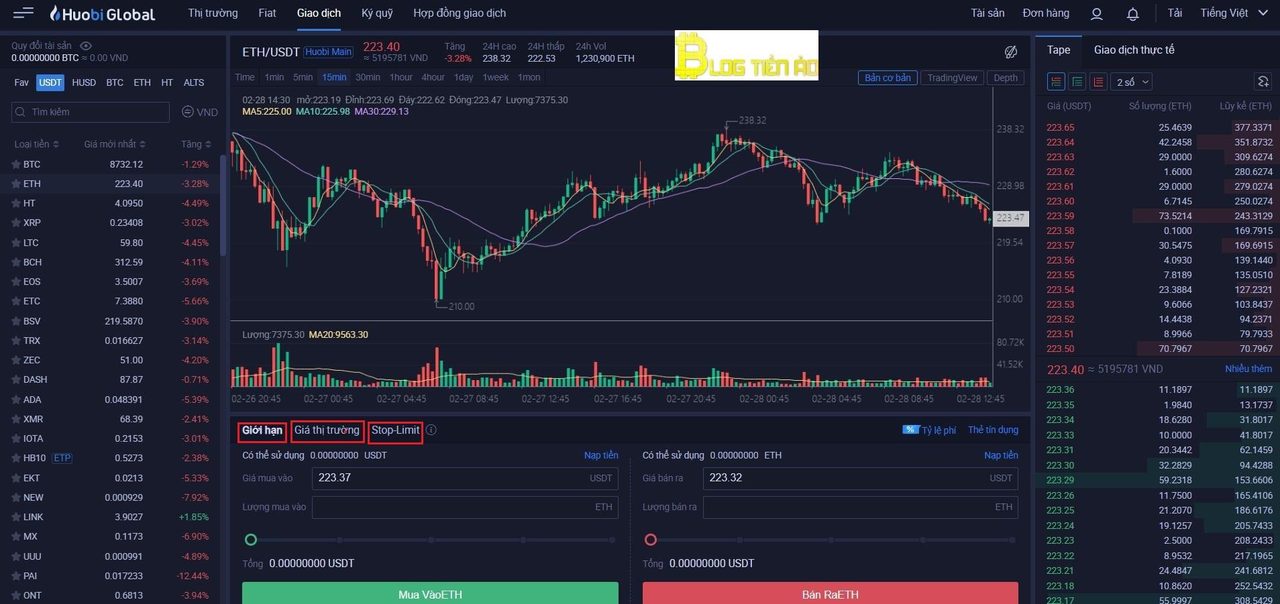Expand Nhiều thêm in order book

click(1248, 370)
